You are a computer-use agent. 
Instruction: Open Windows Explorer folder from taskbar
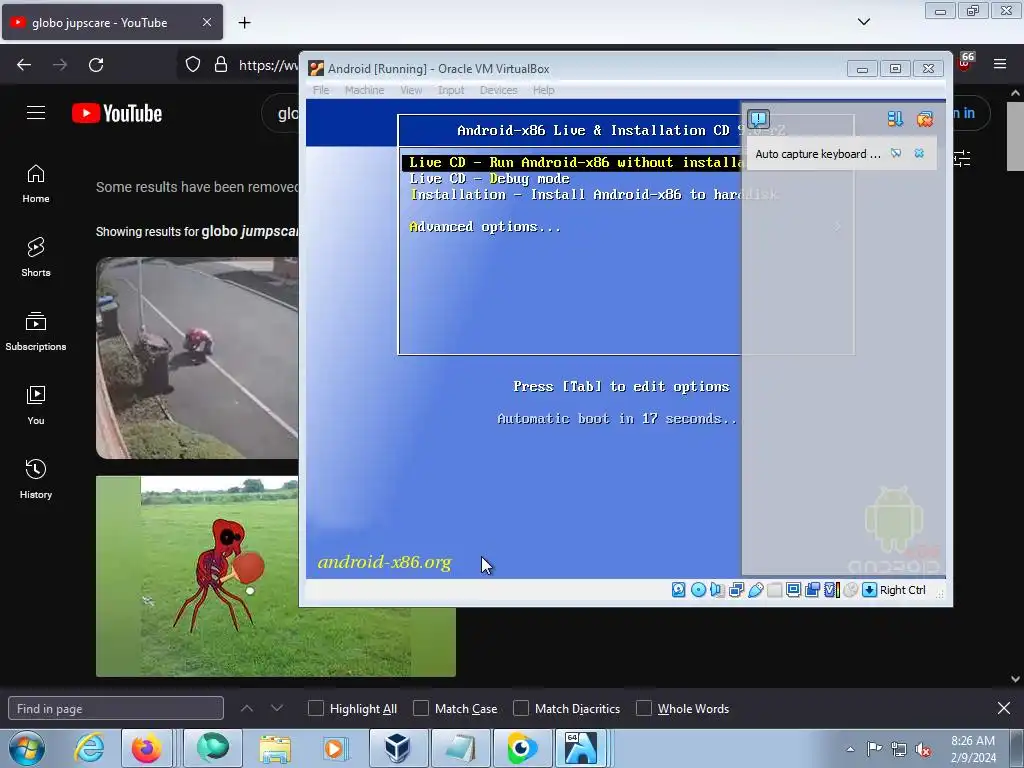click(275, 748)
